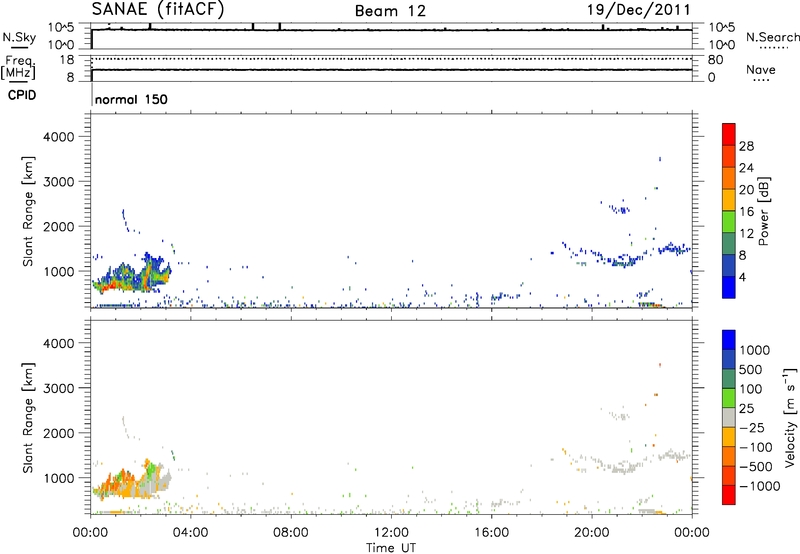Click the '1000' tick on Velocity colorbar
The height and width of the screenshot is (554, 800).
[x=755, y=350]
